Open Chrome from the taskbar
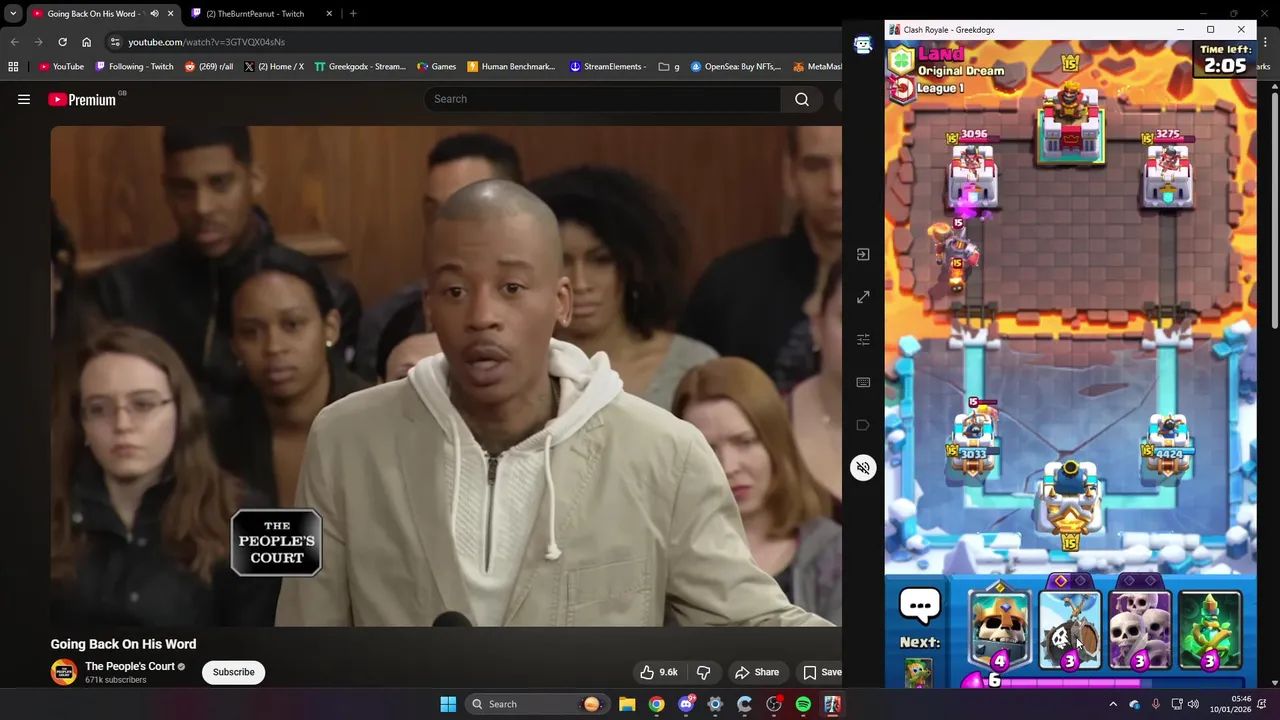Viewport: 1280px width, 720px height. pyautogui.click(x=656, y=704)
